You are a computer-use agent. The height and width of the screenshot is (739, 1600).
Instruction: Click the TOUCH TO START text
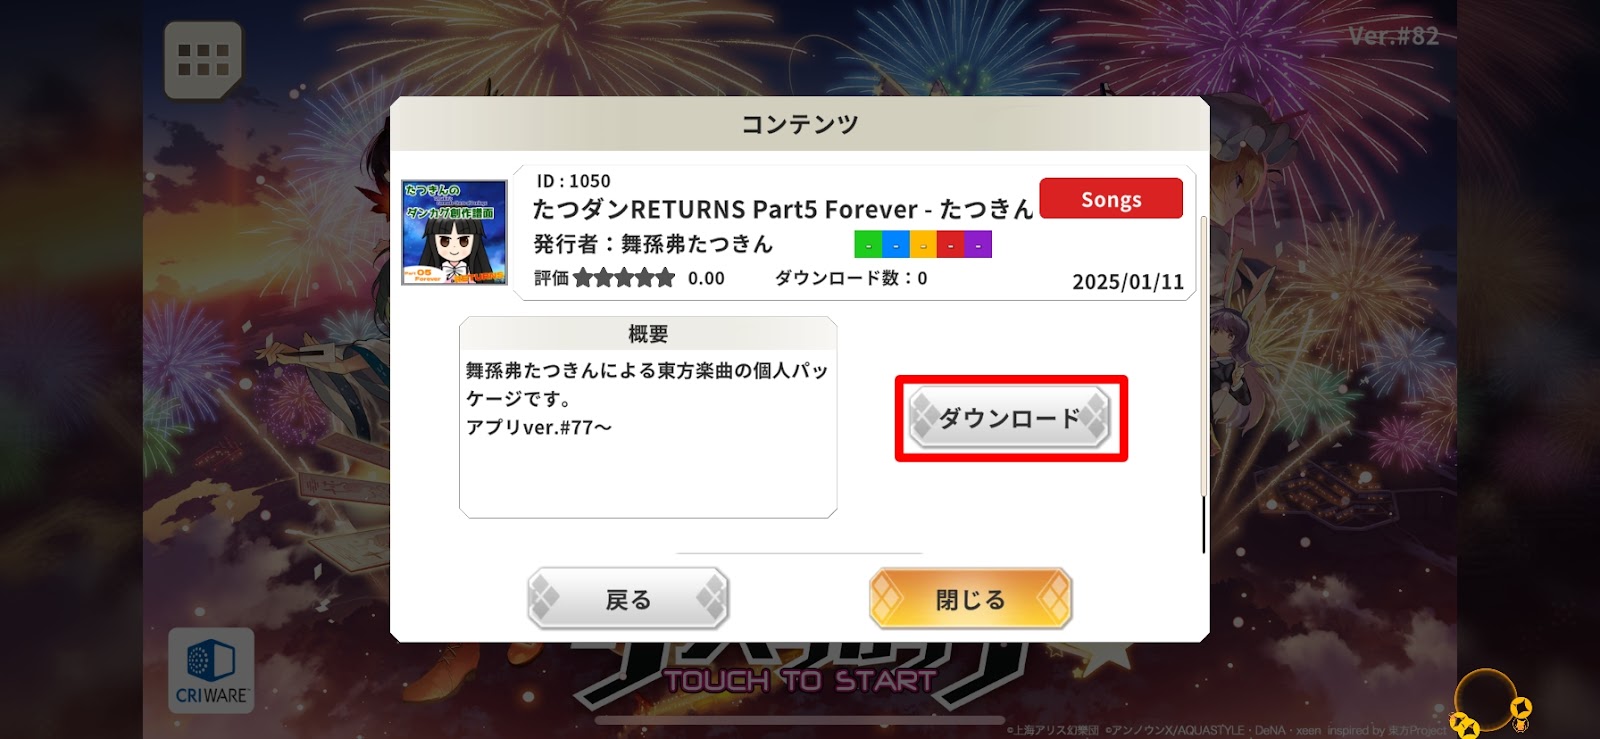[x=800, y=681]
